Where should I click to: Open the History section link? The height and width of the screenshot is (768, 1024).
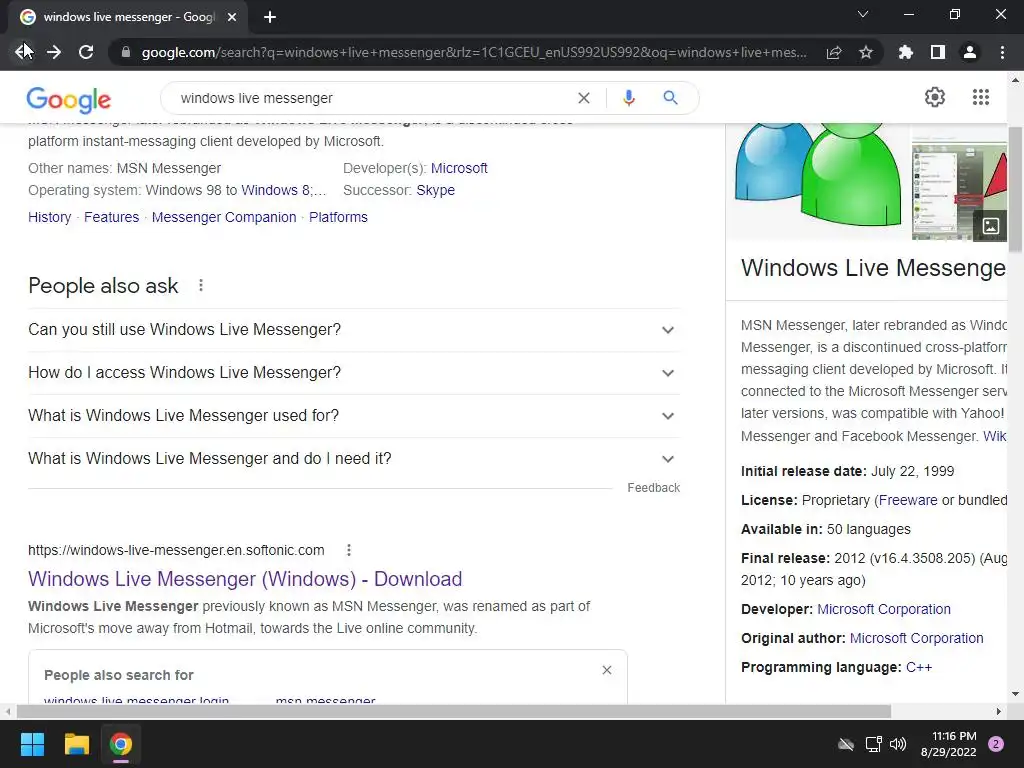pos(50,217)
